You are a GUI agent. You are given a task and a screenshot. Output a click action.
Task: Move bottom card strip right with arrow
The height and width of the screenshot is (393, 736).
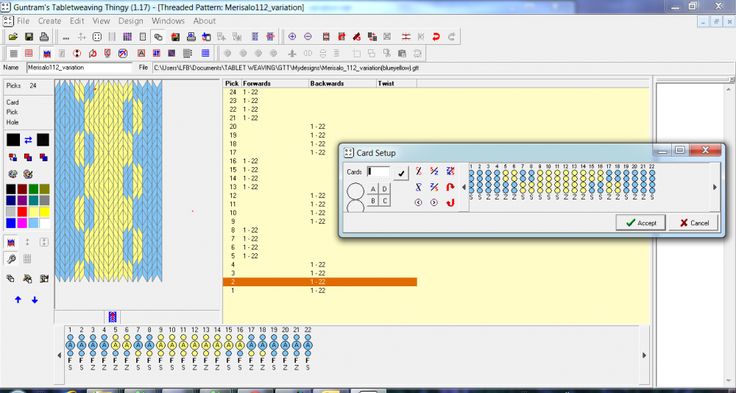click(x=644, y=355)
